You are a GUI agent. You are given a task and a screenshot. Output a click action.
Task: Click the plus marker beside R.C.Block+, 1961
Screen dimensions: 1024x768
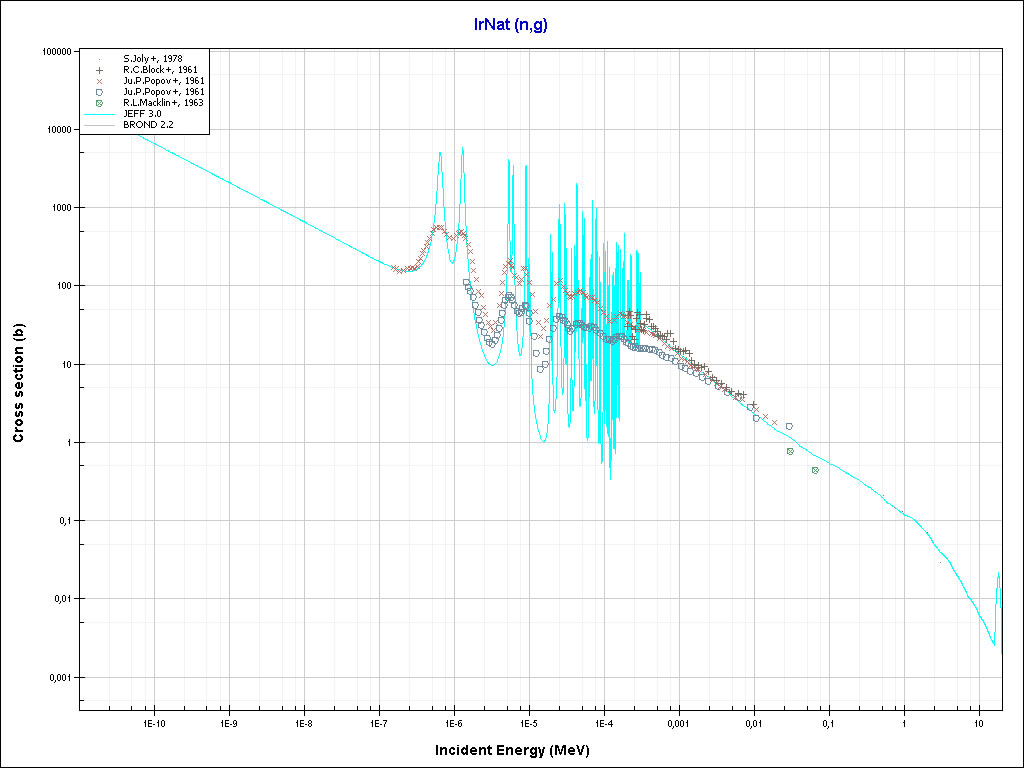tap(100, 70)
